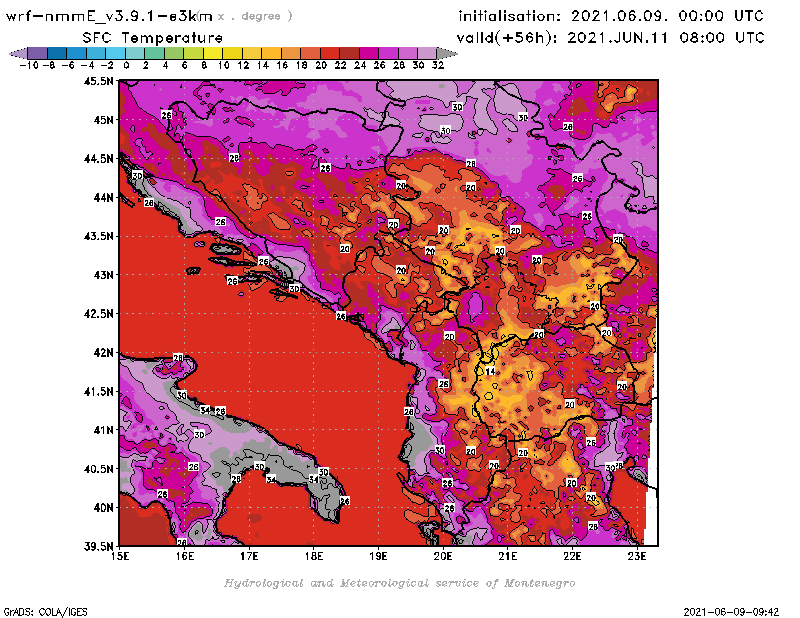The width and height of the screenshot is (800, 618).
Task: Click the 'GrADS: COLA/IGES' footer text
Action: 46,612
